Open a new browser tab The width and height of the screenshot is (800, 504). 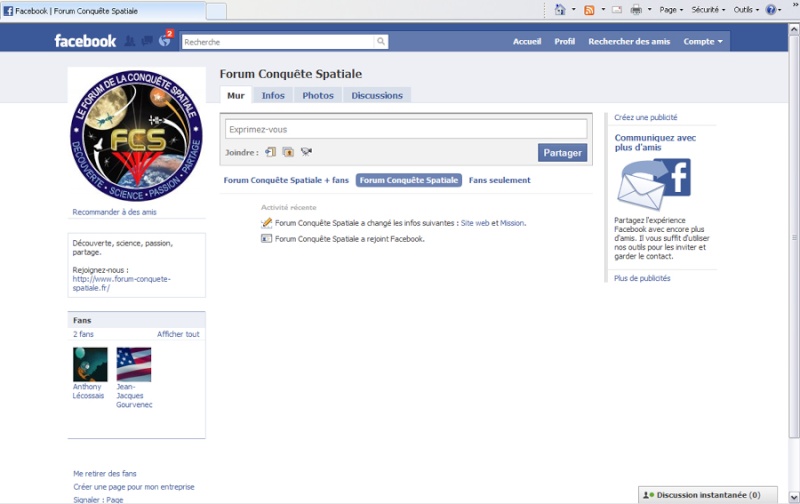coord(216,11)
